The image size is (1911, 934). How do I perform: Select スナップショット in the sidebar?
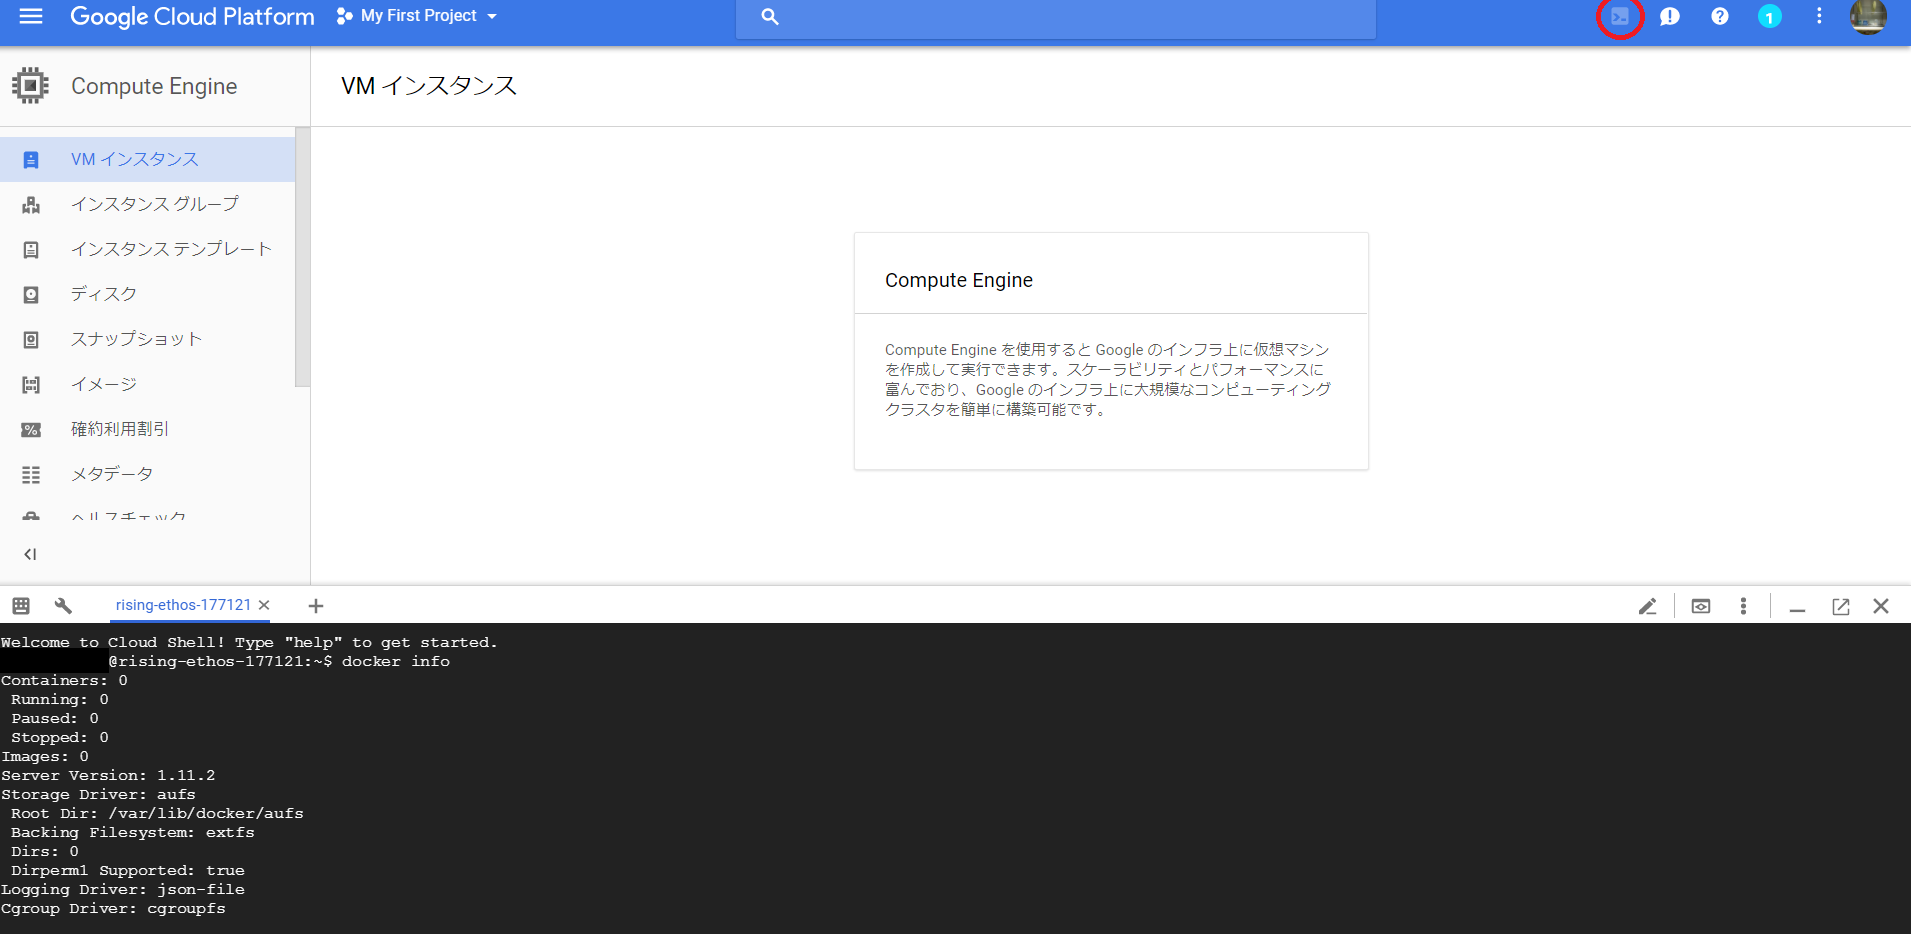(137, 338)
